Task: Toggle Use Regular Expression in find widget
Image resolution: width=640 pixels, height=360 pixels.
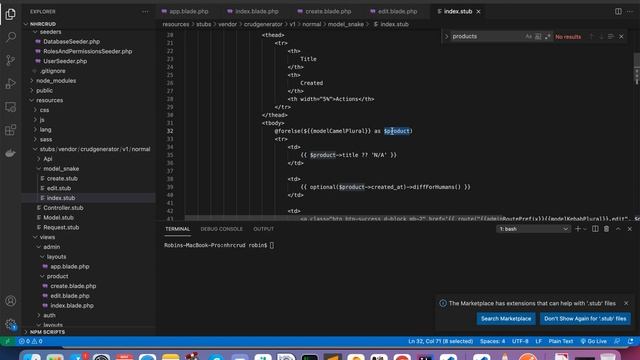Action: tap(547, 37)
